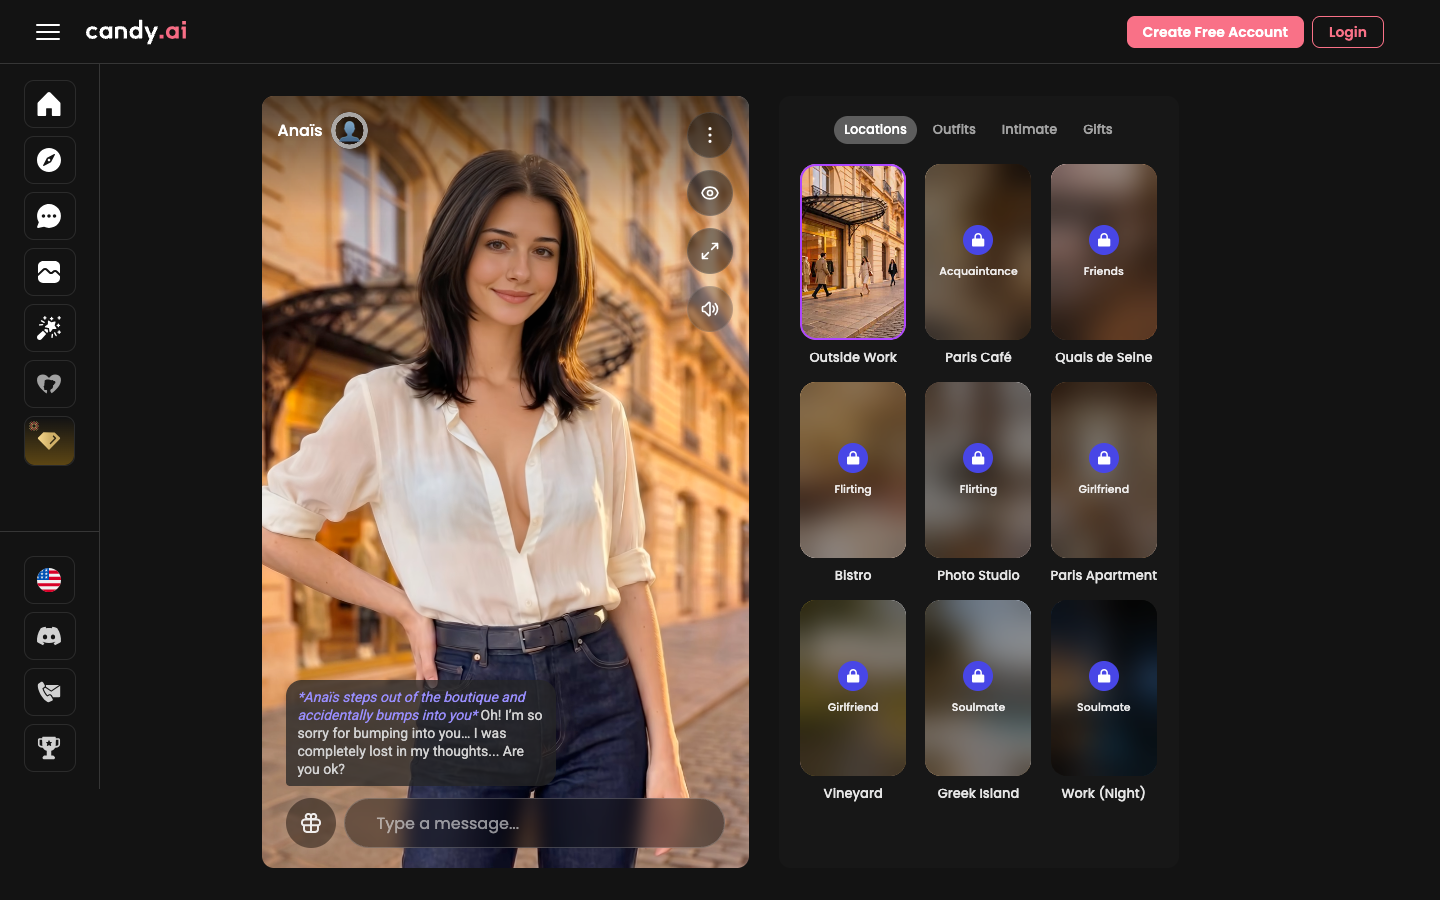This screenshot has width=1440, height=900.
Task: Click the gift icon beside message box
Action: (311, 823)
